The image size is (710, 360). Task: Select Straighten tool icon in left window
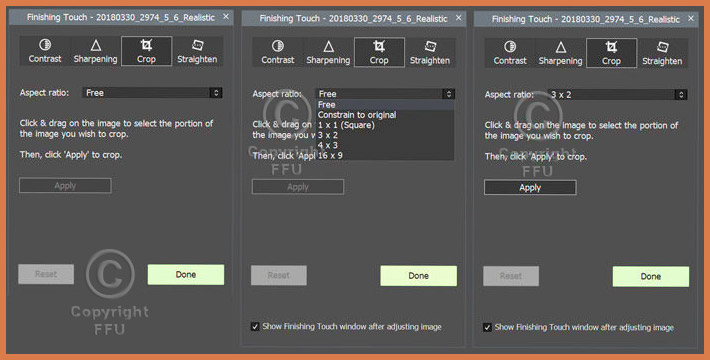pyautogui.click(x=197, y=51)
